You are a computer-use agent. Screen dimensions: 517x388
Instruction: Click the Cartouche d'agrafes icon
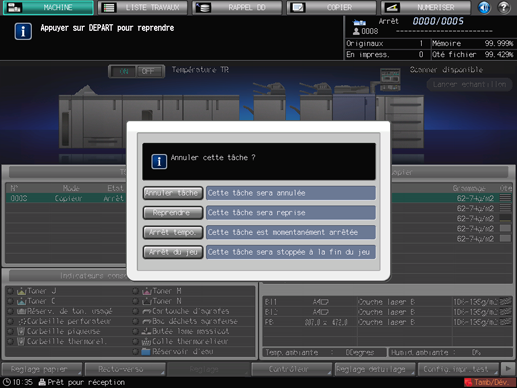click(147, 311)
